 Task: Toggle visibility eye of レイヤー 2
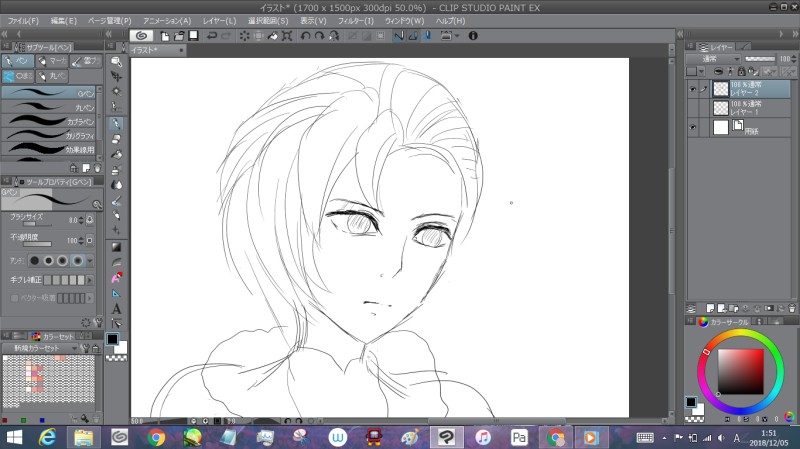click(692, 89)
